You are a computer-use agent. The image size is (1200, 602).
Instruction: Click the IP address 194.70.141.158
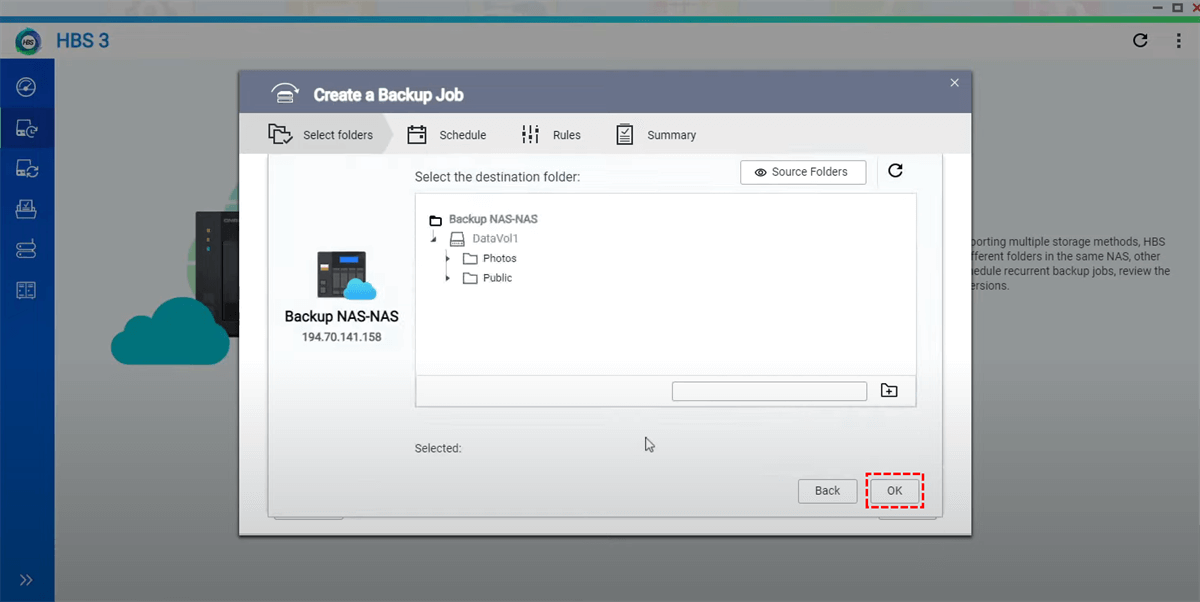pyautogui.click(x=342, y=337)
